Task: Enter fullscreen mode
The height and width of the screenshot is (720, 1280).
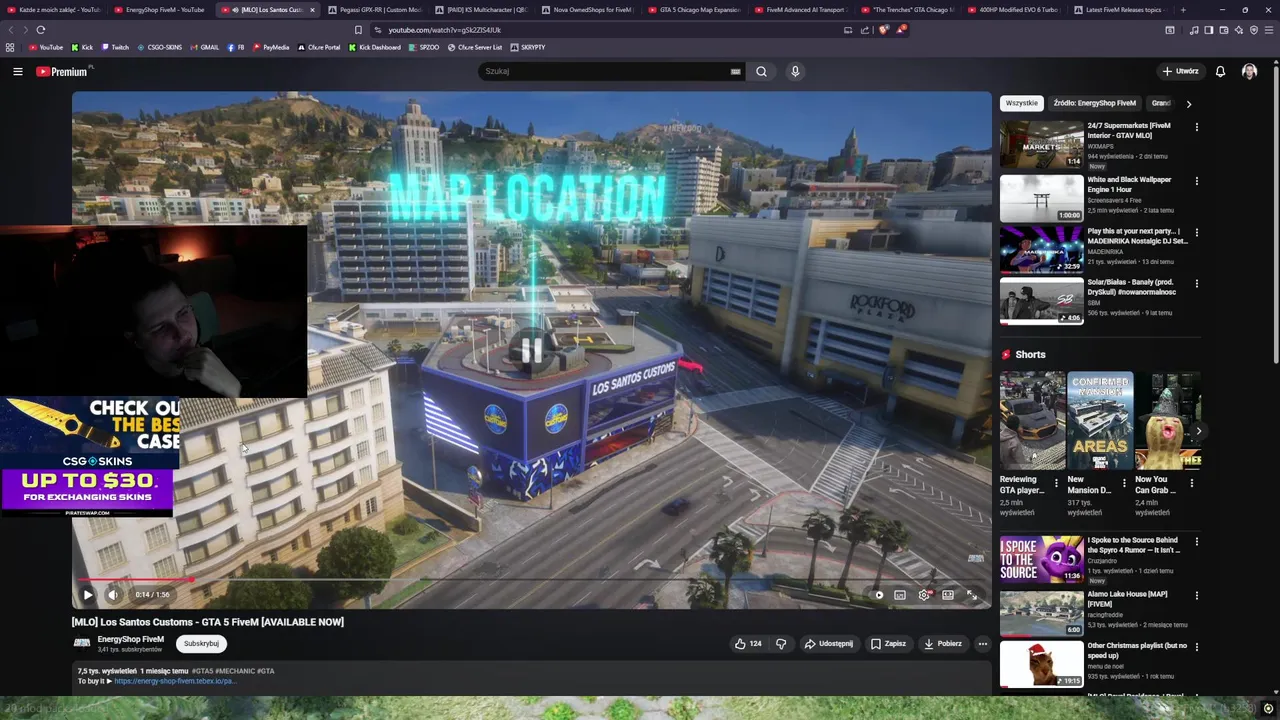Action: click(x=972, y=595)
